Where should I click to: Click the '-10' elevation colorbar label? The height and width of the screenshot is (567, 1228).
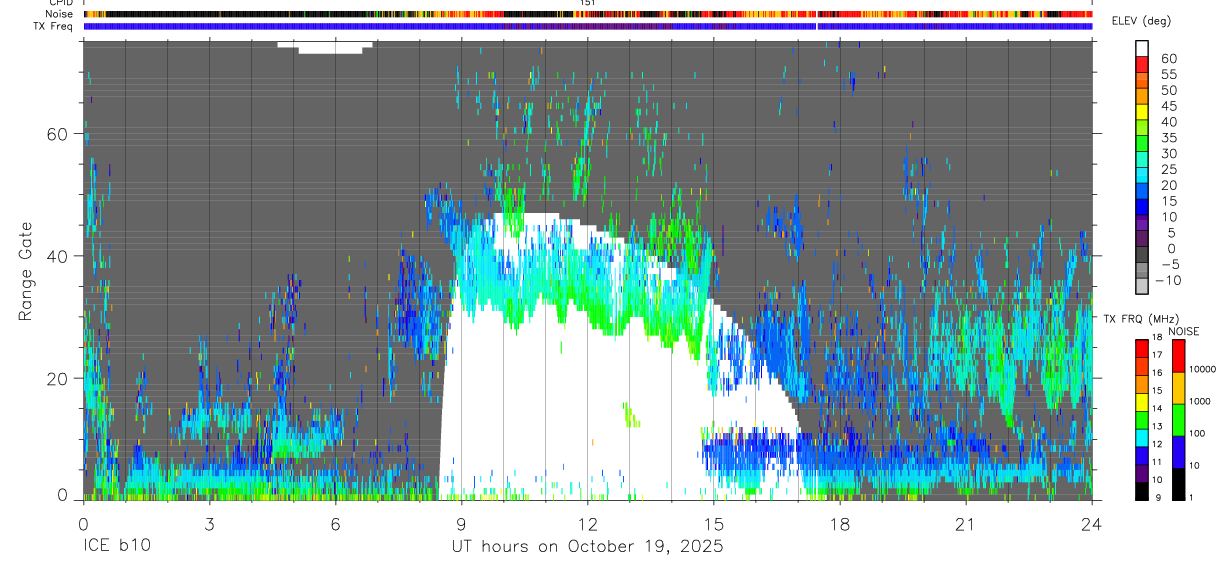(x=1169, y=280)
